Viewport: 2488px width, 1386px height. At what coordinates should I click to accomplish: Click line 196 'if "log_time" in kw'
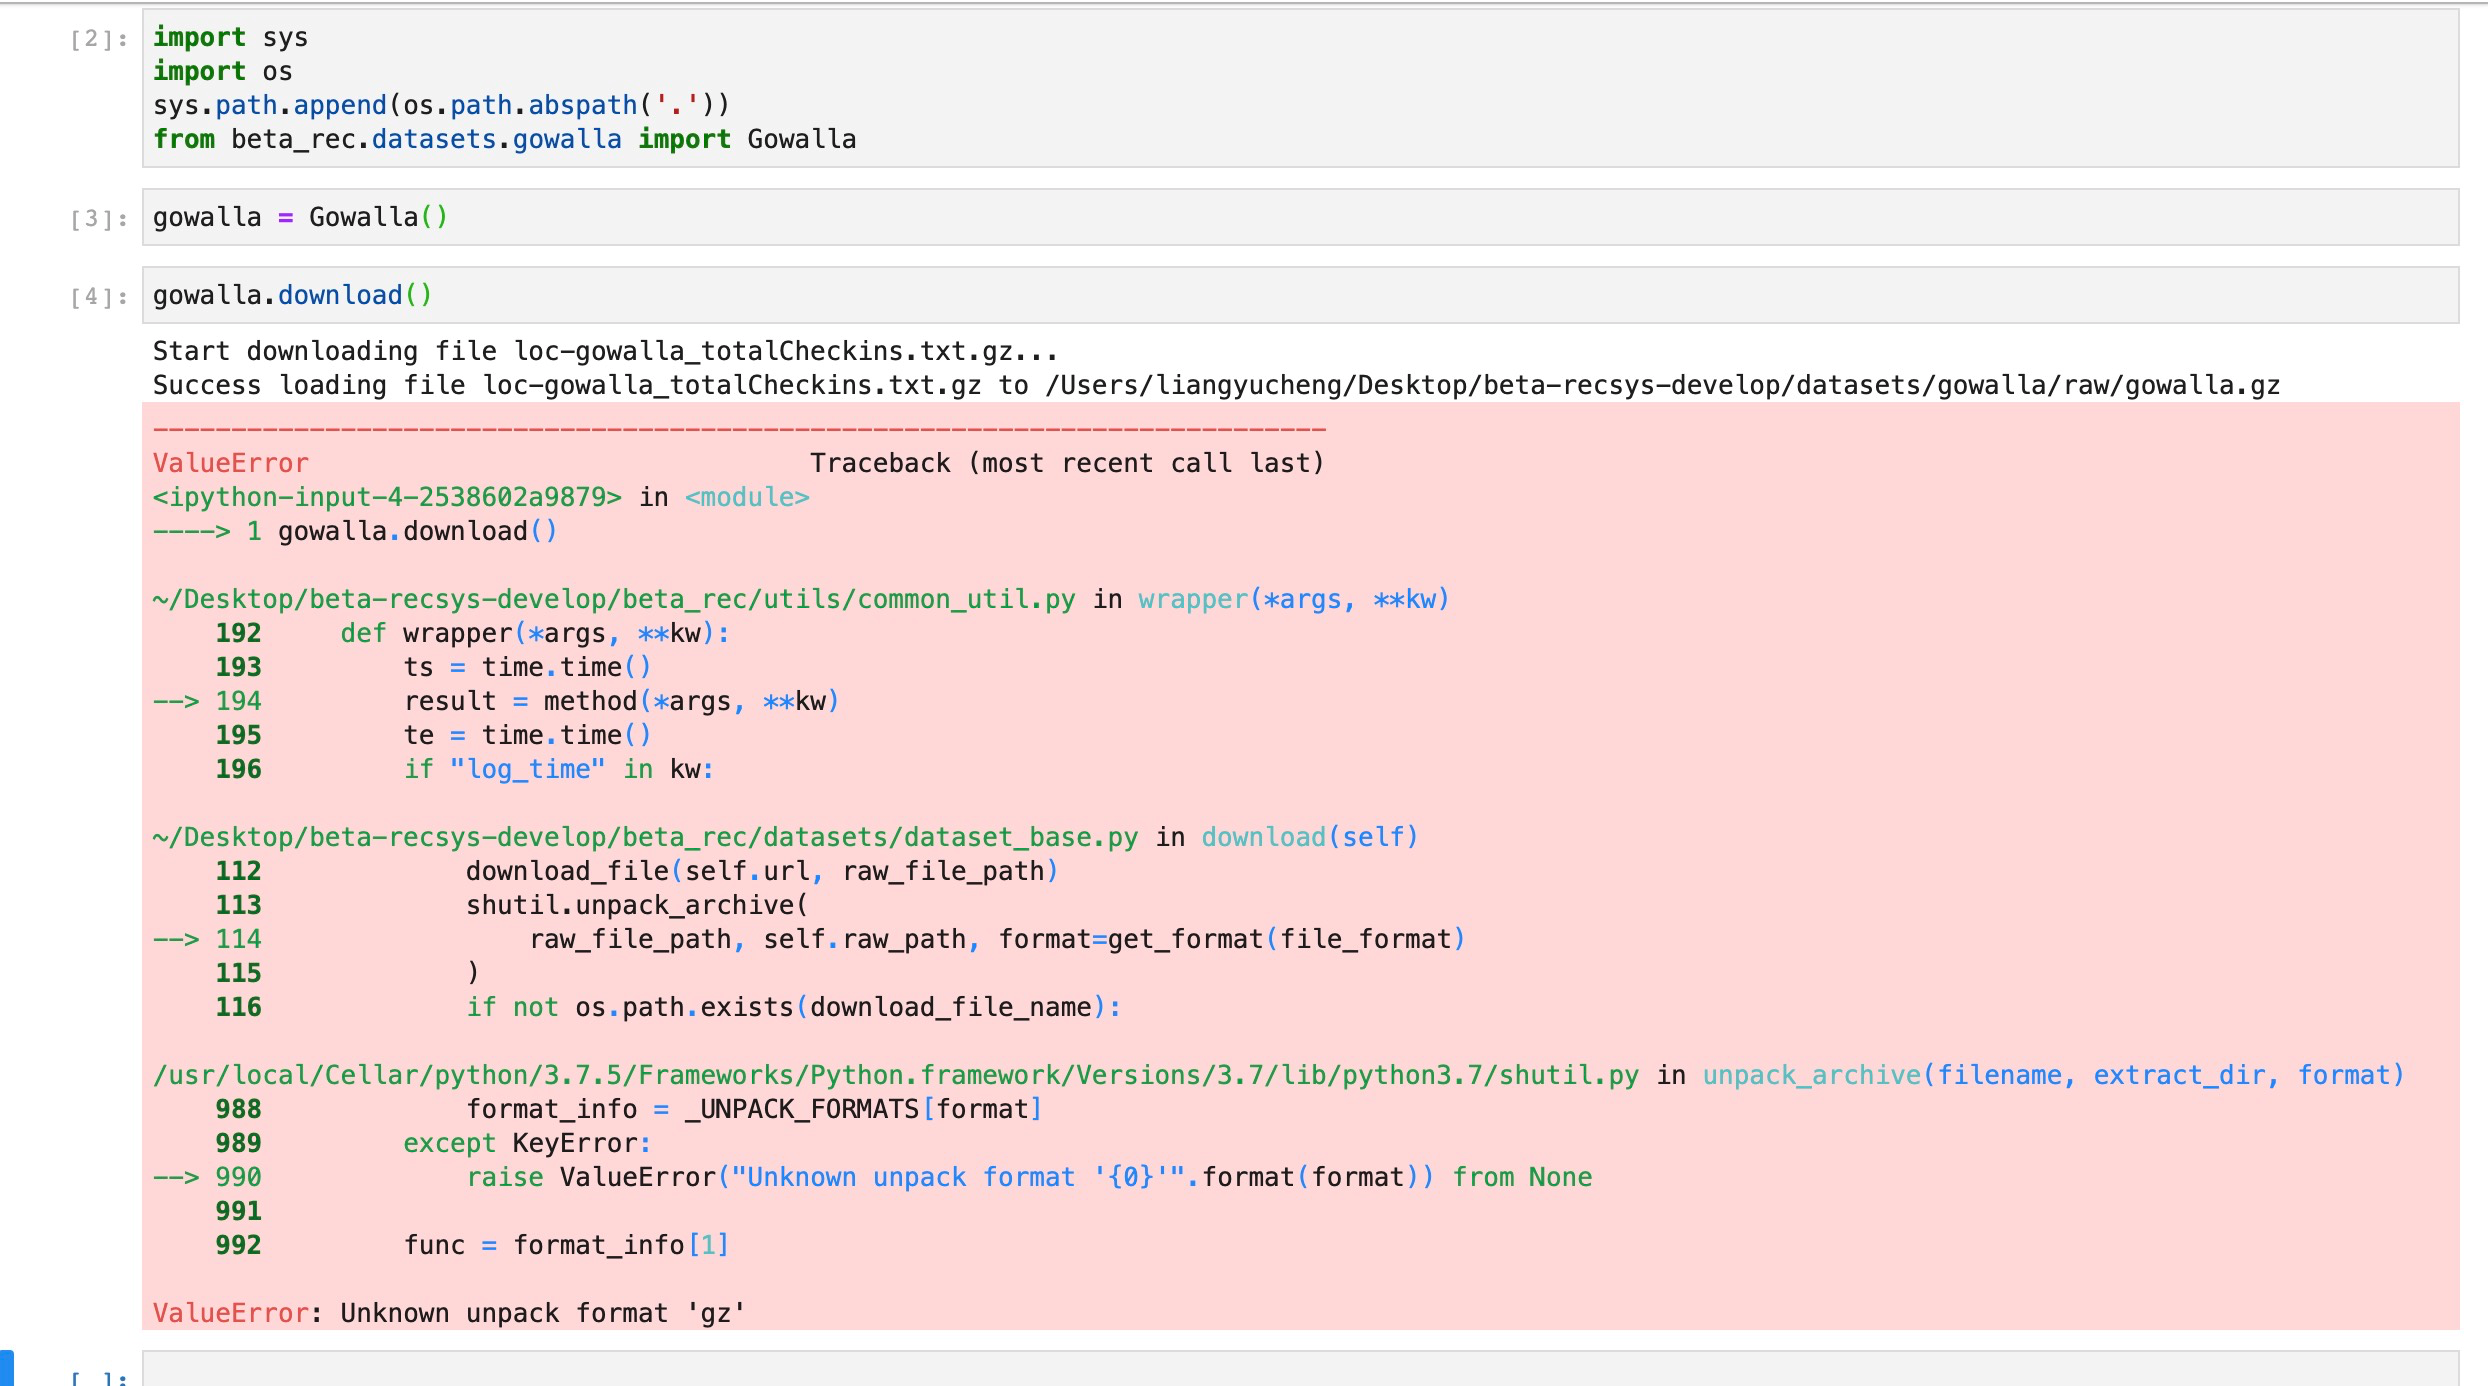tap(465, 769)
